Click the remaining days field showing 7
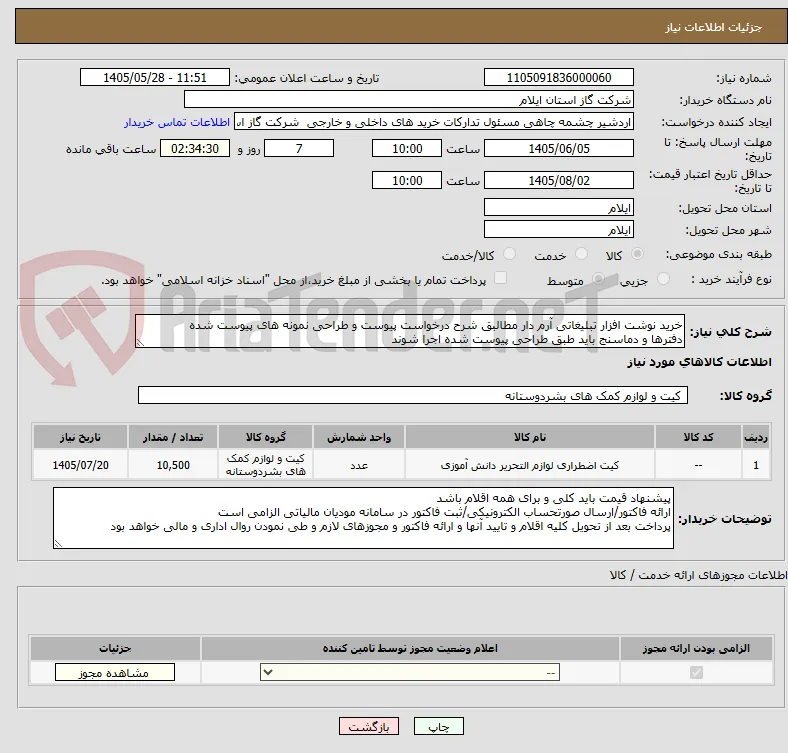Image resolution: width=788 pixels, height=753 pixels. point(299,149)
